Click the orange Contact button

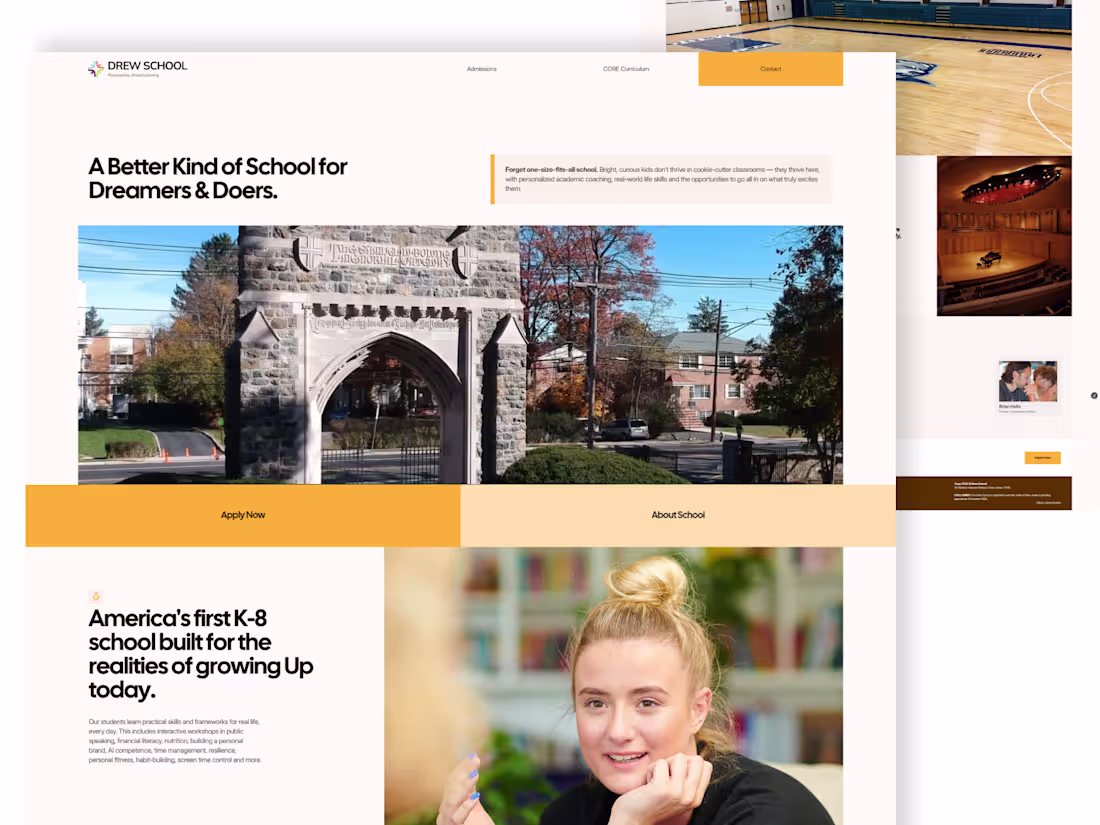(x=770, y=69)
